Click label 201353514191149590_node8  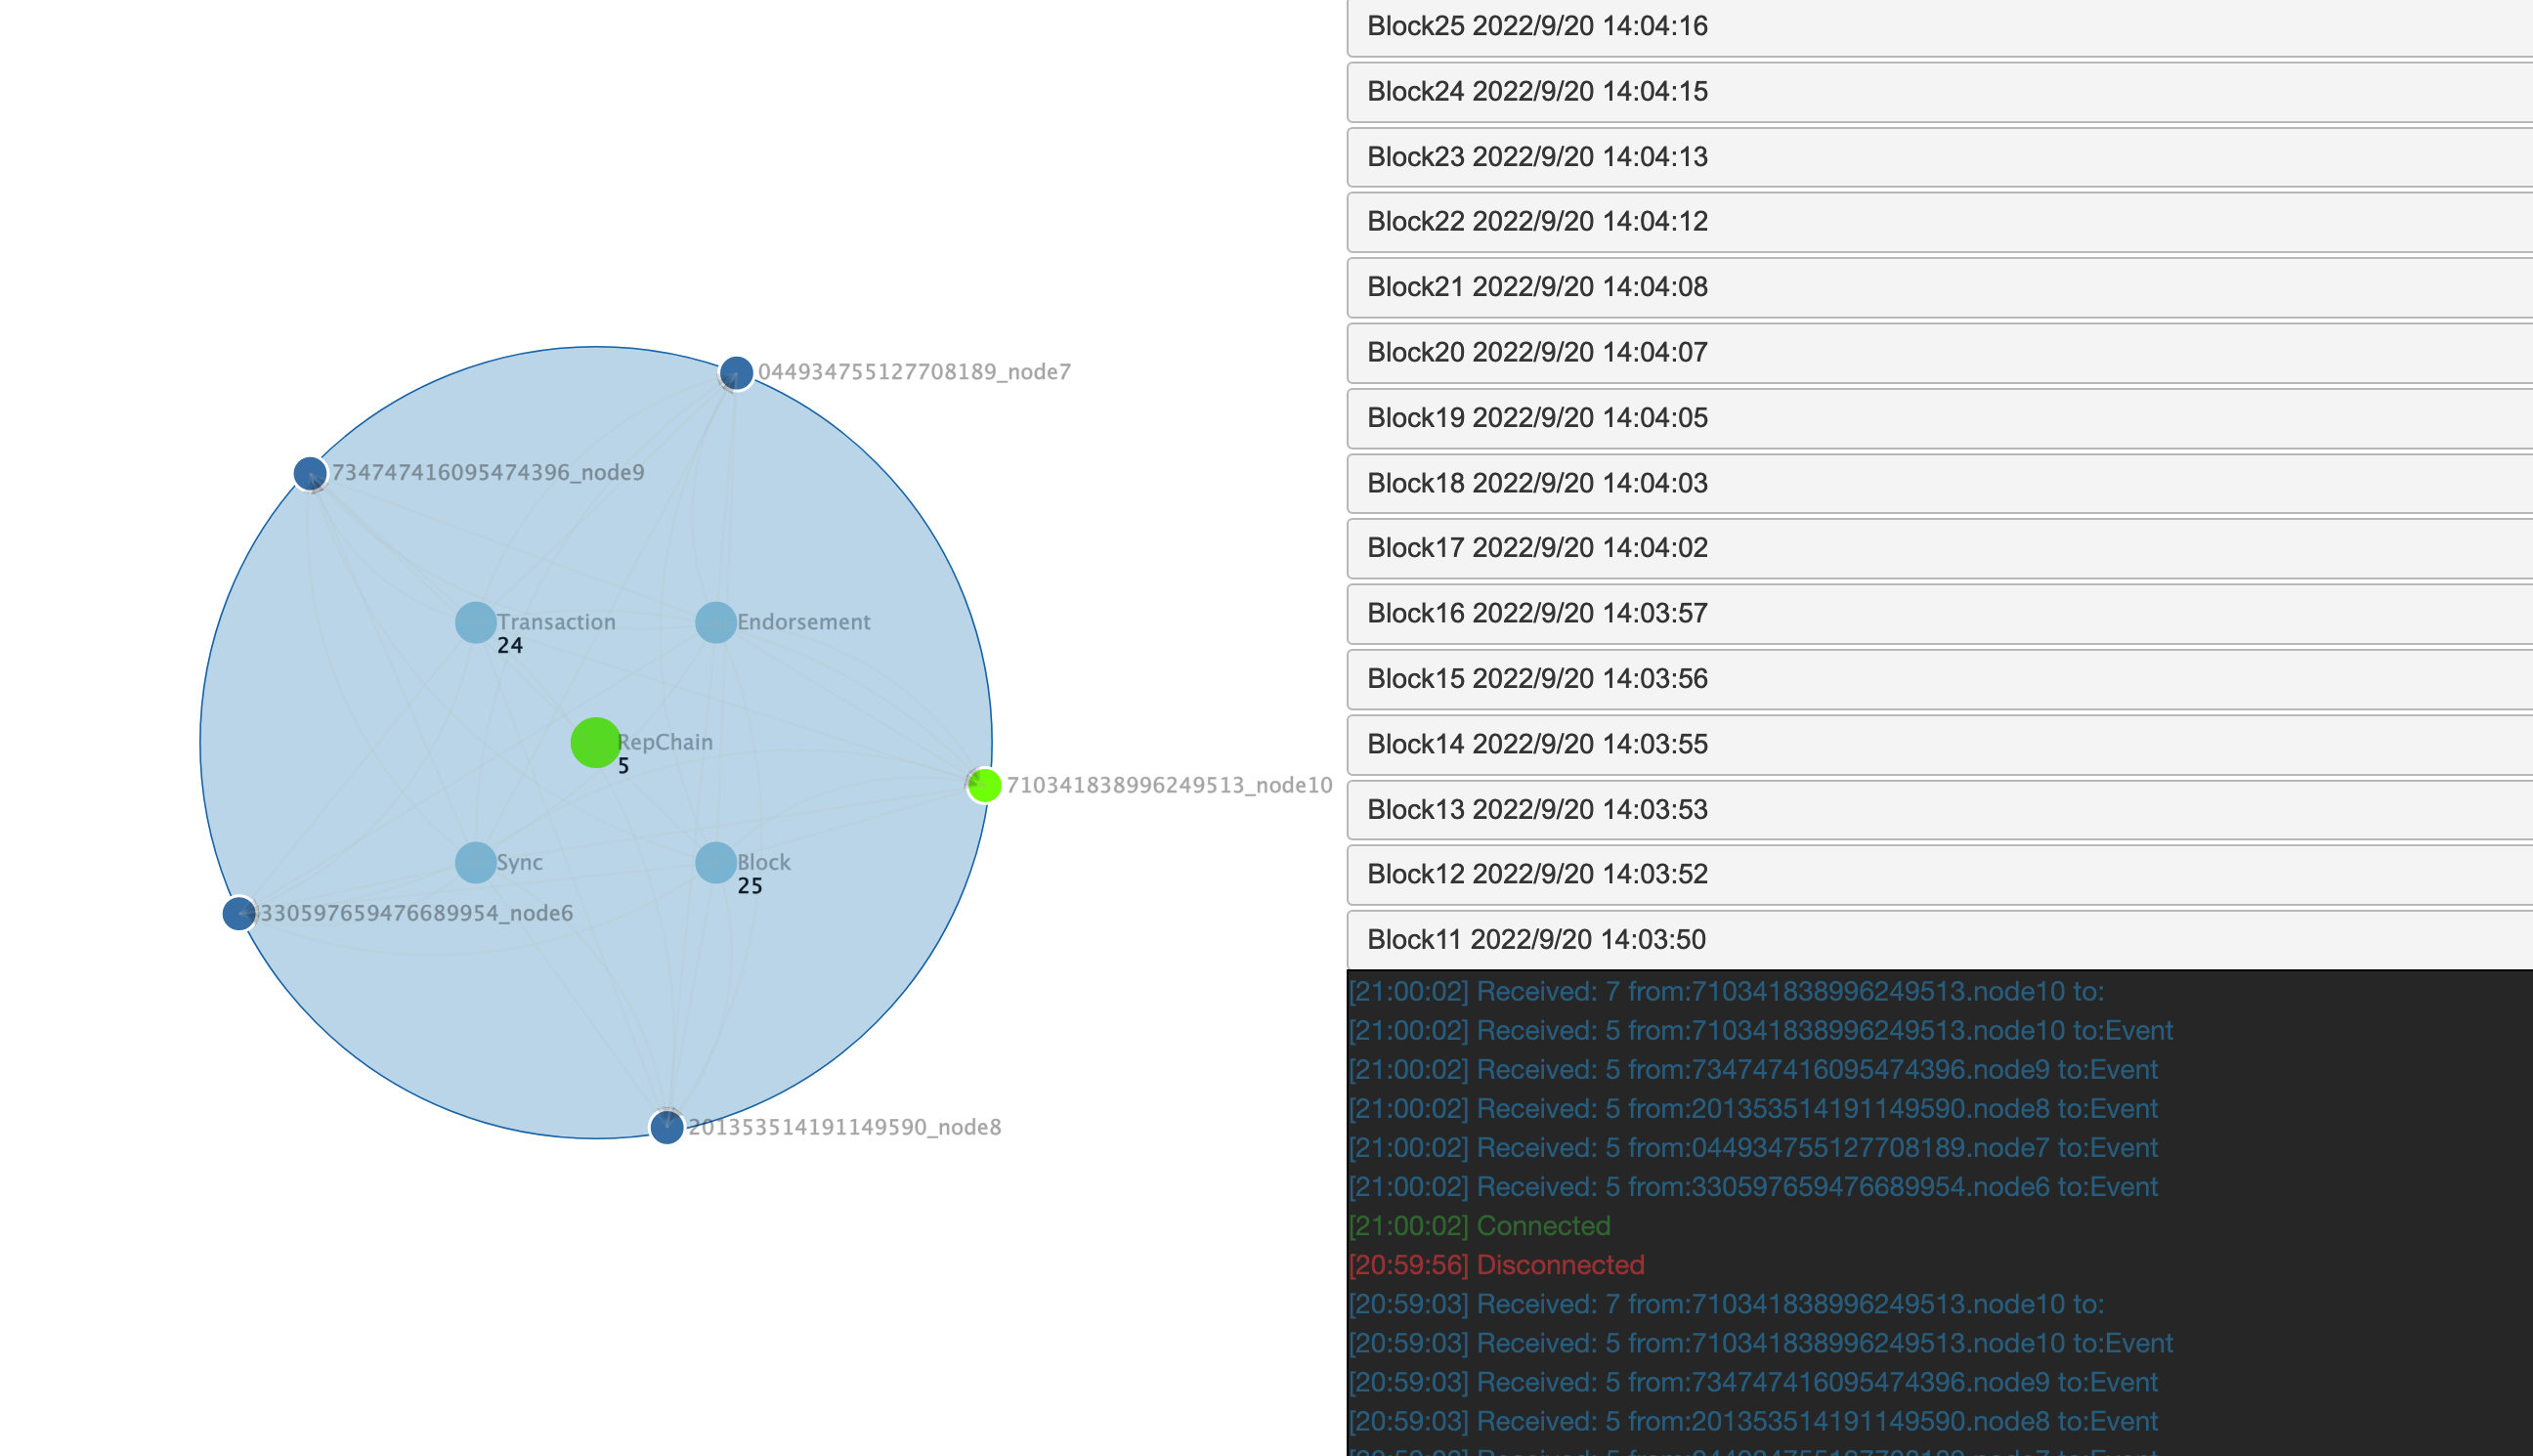click(x=845, y=1127)
